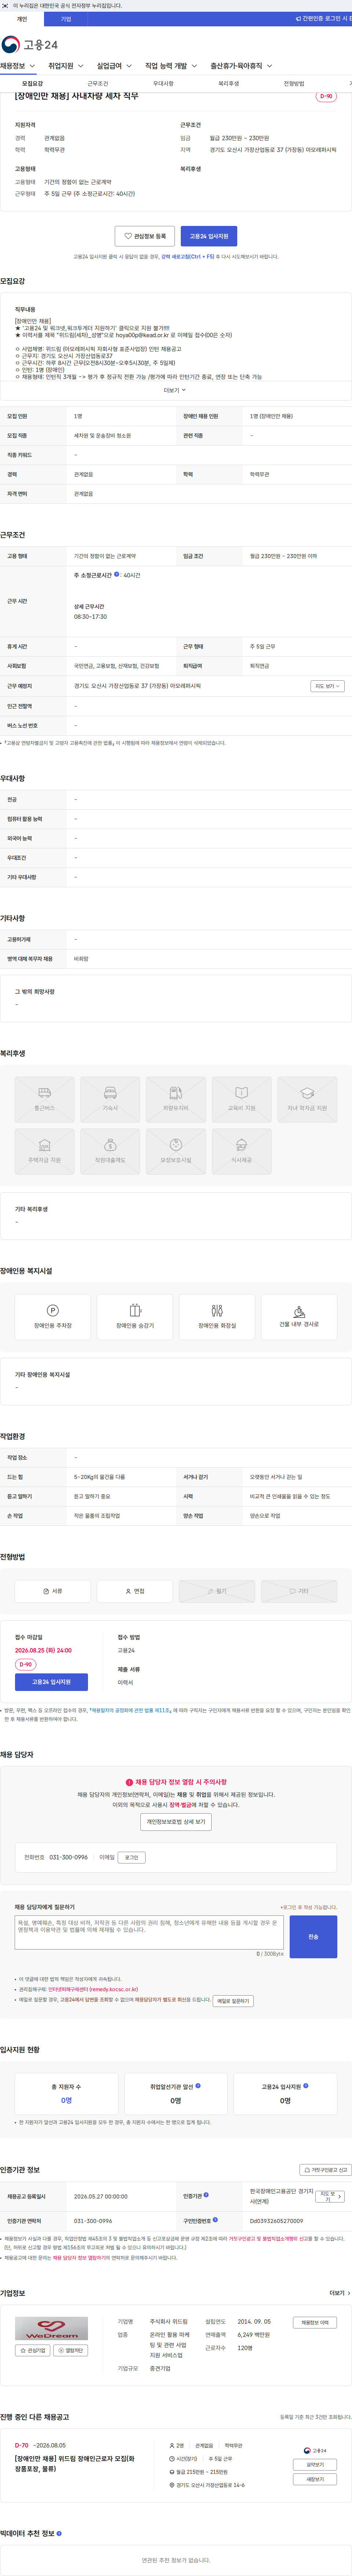This screenshot has height=2576, width=352.
Task: Submit question with the 전송 button
Action: [x=313, y=1937]
